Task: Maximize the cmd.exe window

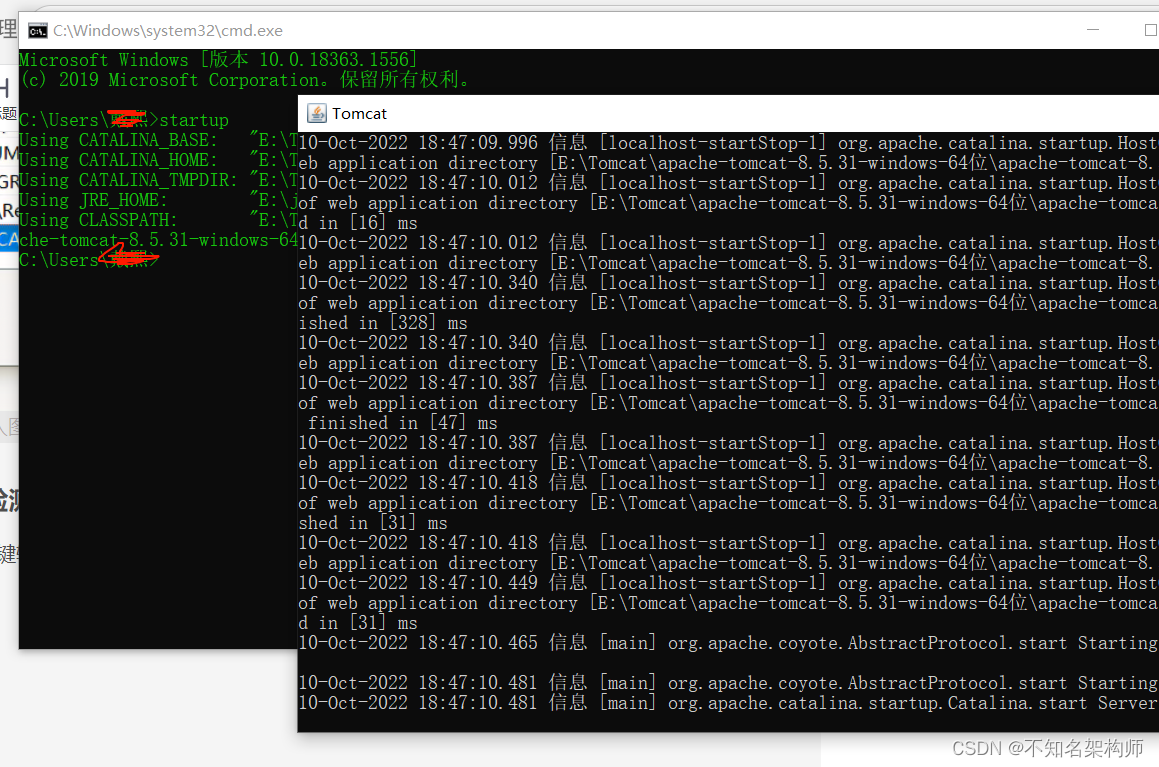Action: click(x=1151, y=30)
